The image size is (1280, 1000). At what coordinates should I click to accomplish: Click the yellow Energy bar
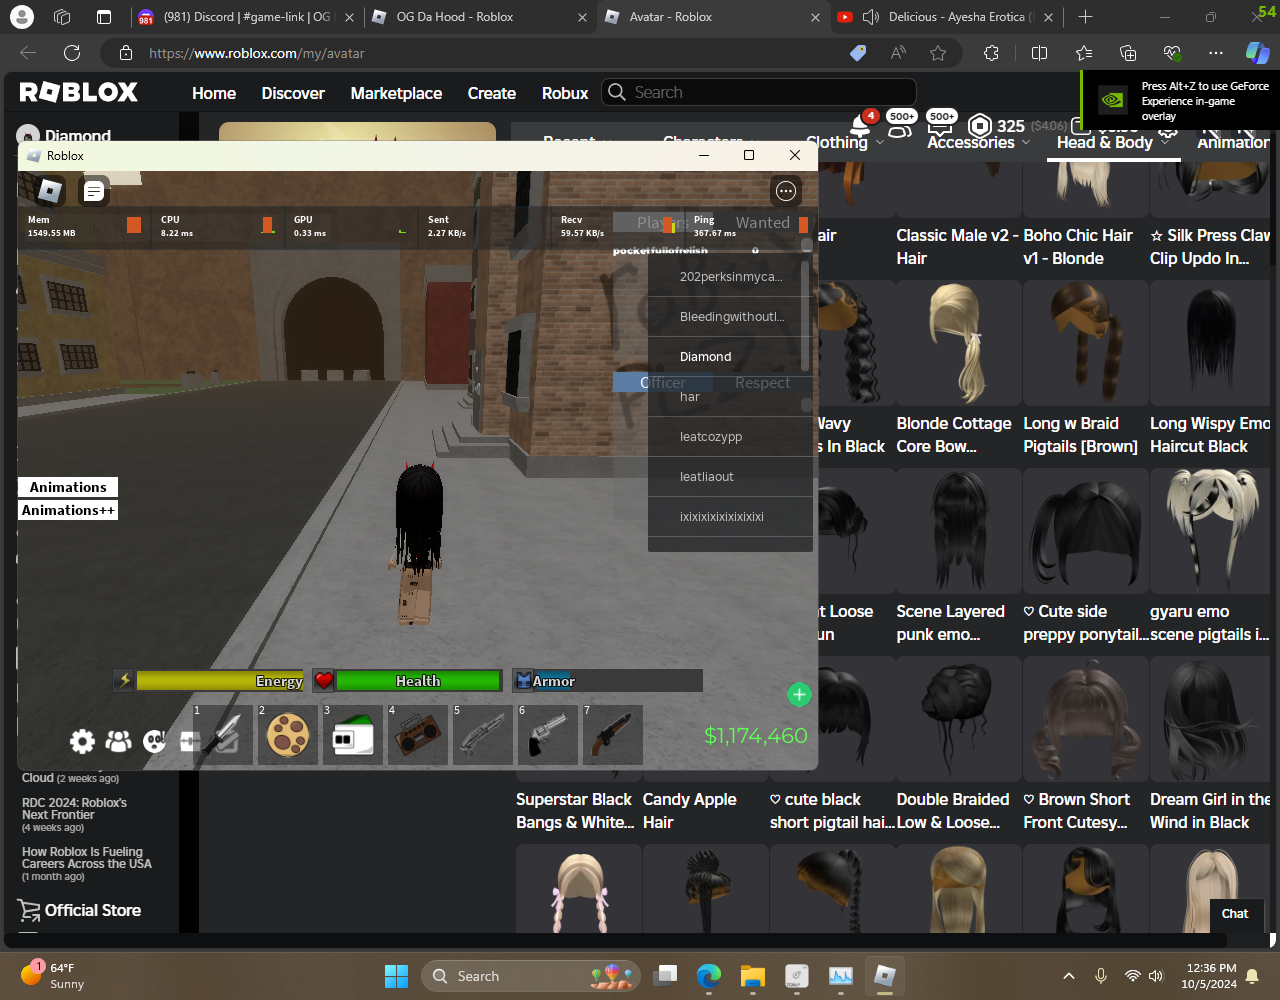point(220,681)
